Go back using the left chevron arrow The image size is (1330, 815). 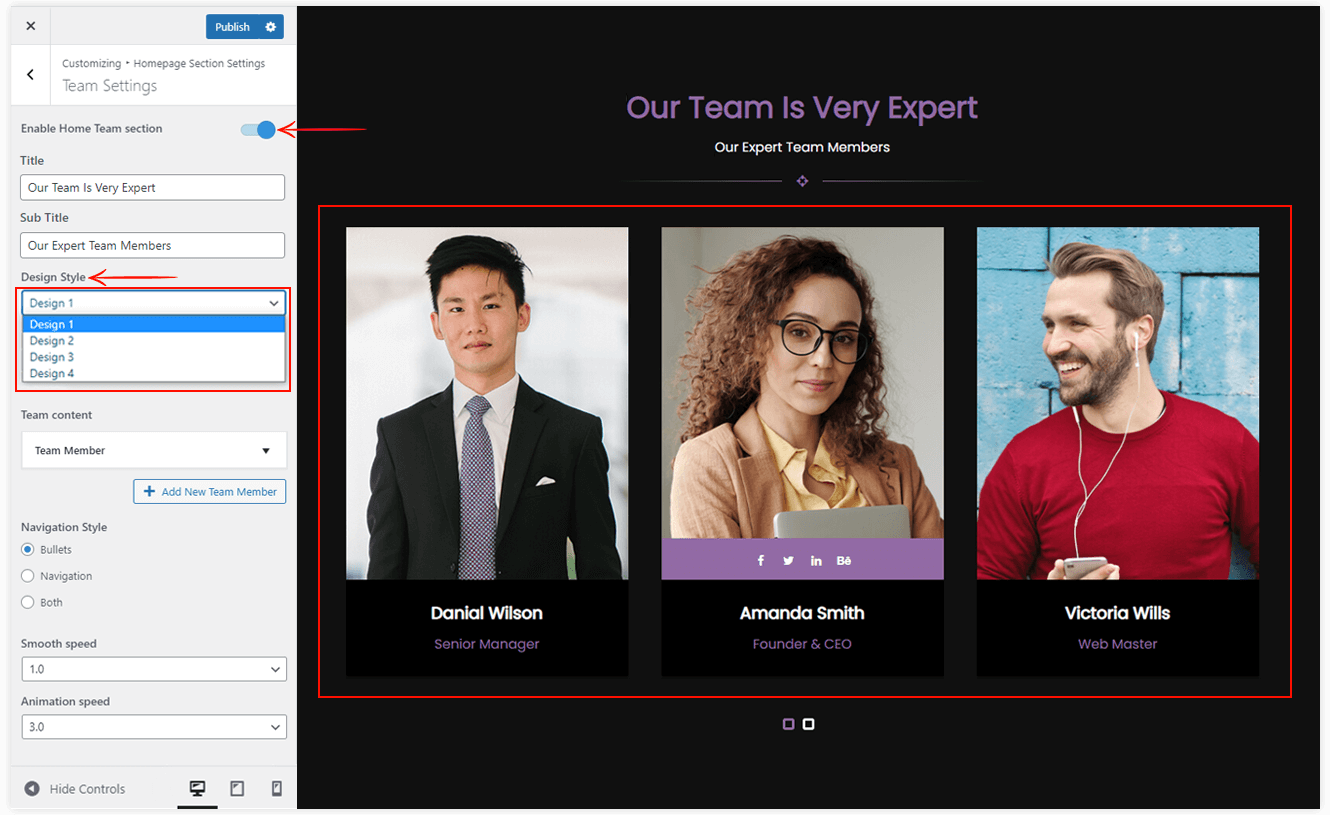30,74
